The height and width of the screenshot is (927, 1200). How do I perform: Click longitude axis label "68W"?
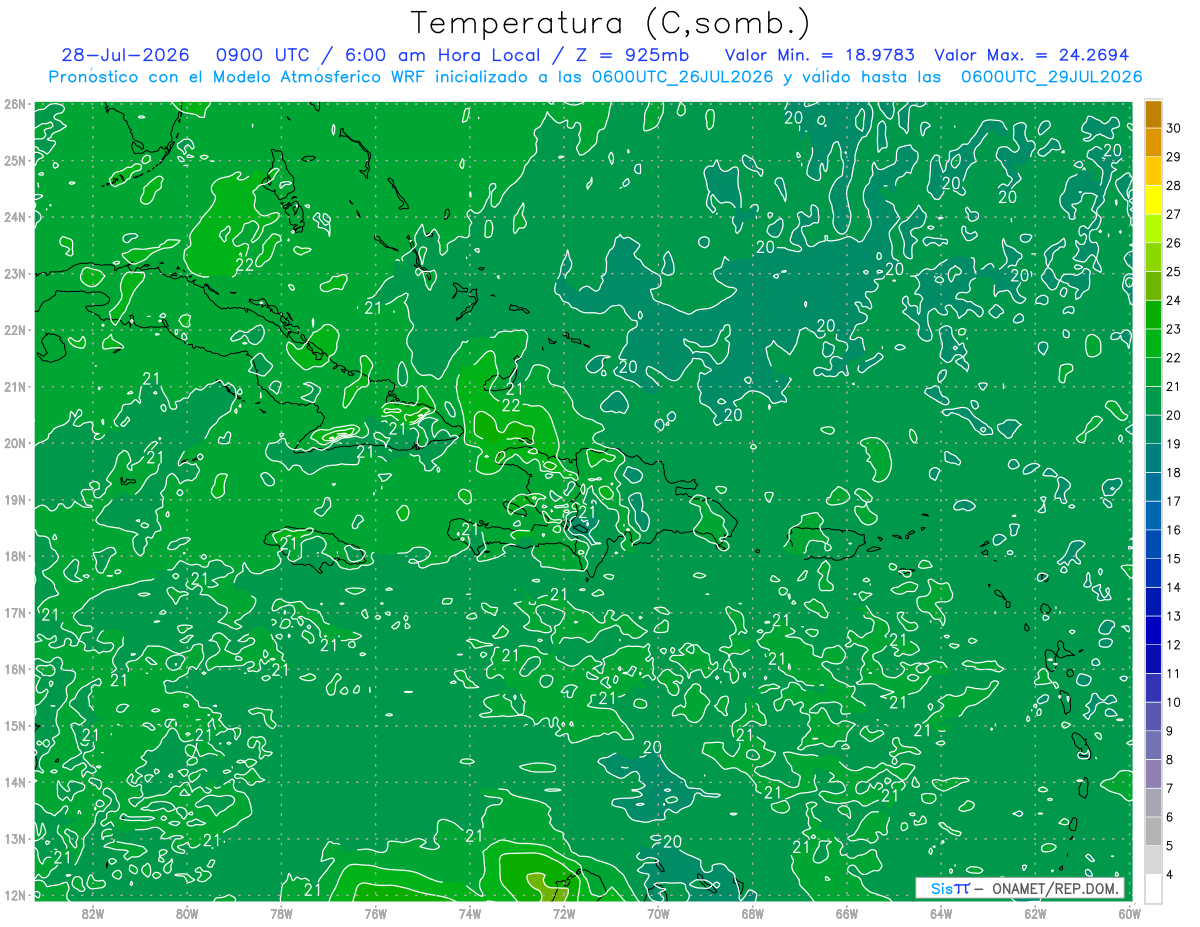point(752,913)
